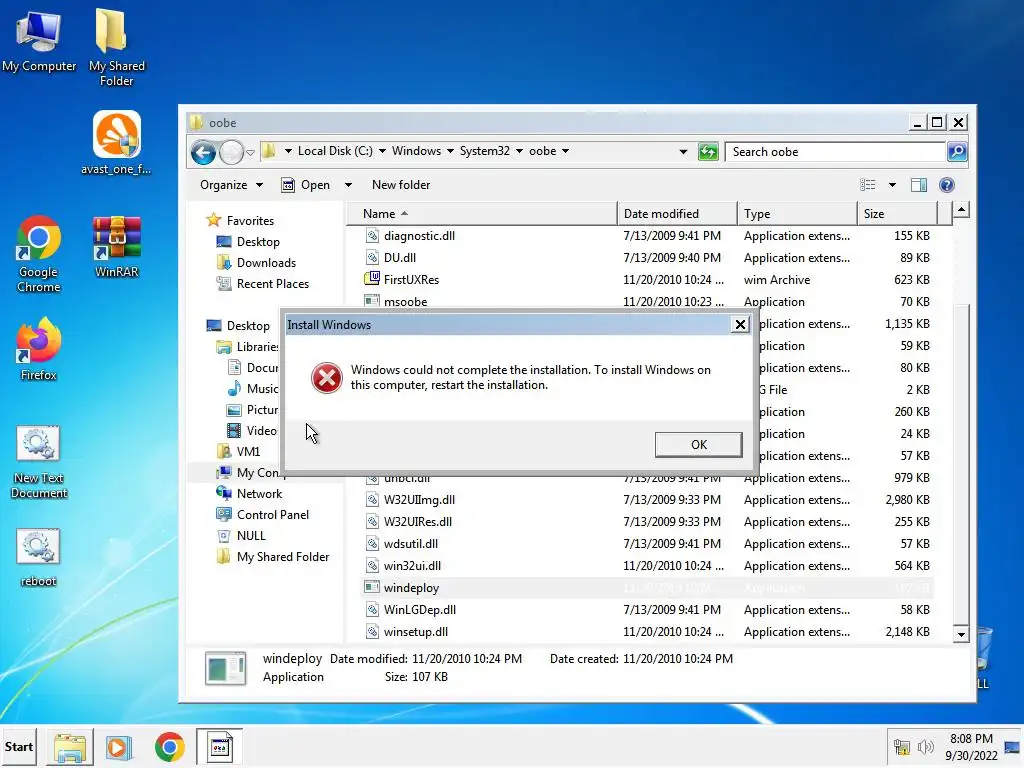Viewport: 1024px width, 768px height.
Task: Select DU.dll file
Action: click(x=647, y=258)
